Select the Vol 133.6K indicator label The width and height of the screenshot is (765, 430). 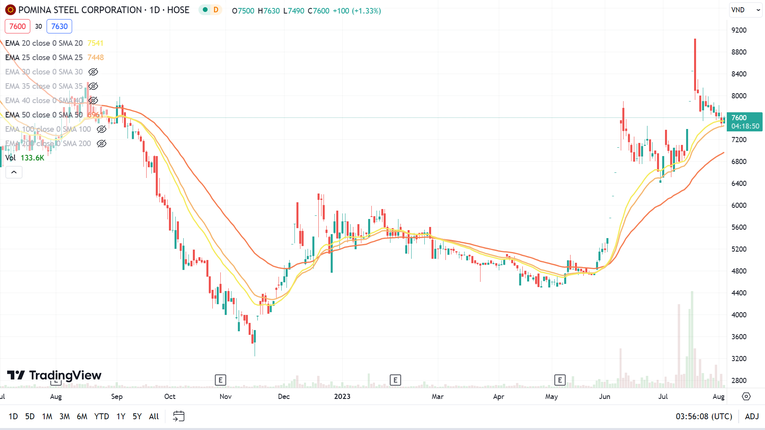pos(25,158)
